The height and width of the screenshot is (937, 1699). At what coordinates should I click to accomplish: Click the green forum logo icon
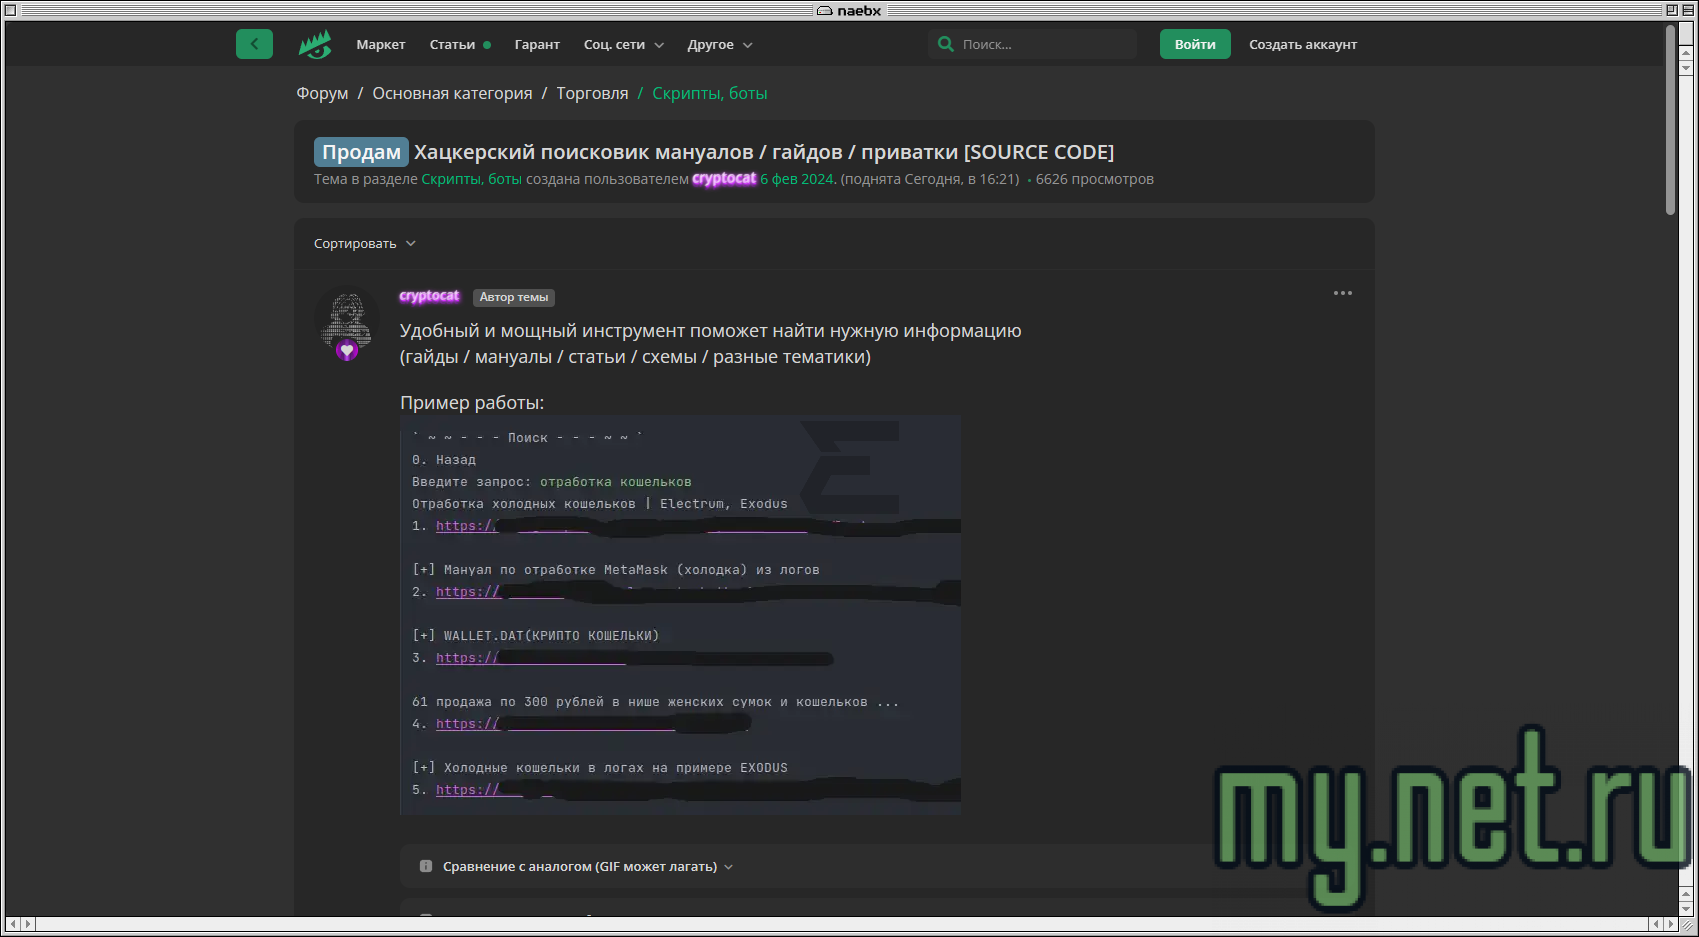pyautogui.click(x=315, y=45)
